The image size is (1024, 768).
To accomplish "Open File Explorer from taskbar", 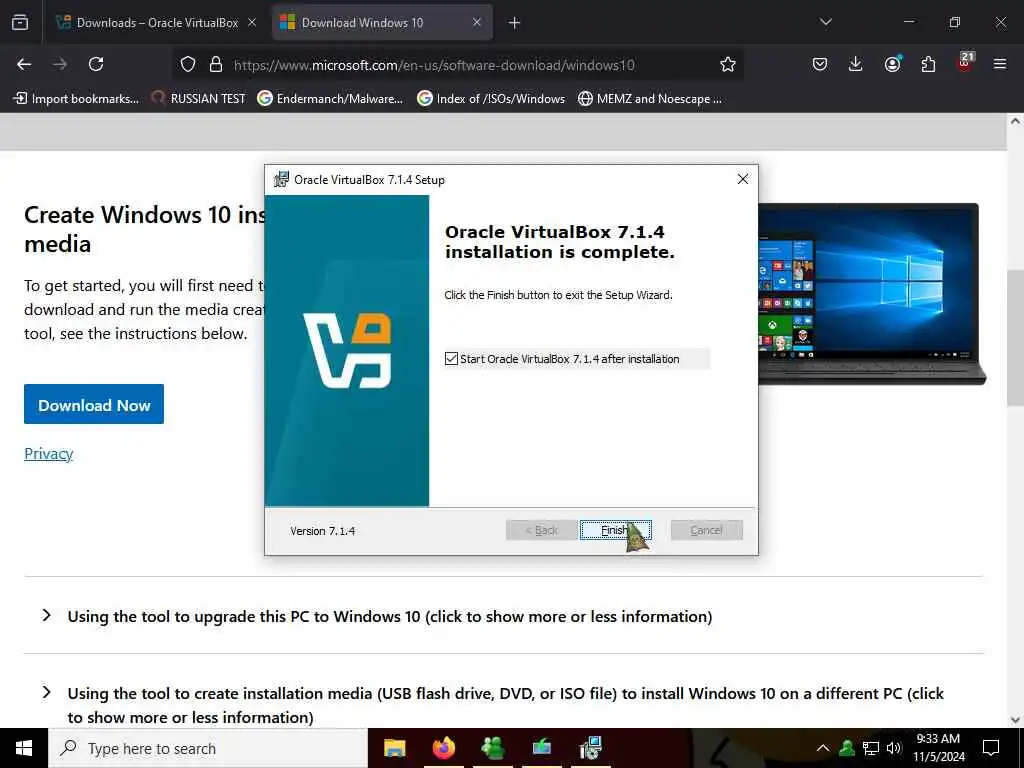I will (x=394, y=748).
